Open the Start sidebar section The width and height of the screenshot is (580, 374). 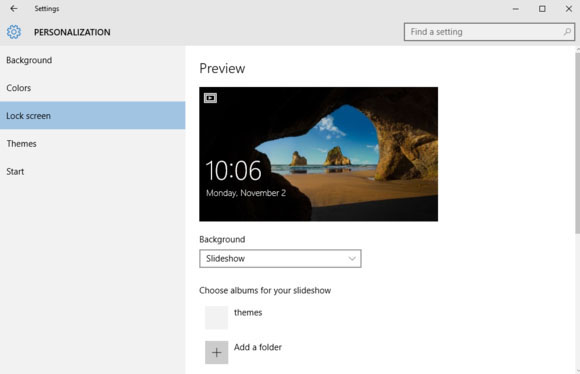pos(92,171)
